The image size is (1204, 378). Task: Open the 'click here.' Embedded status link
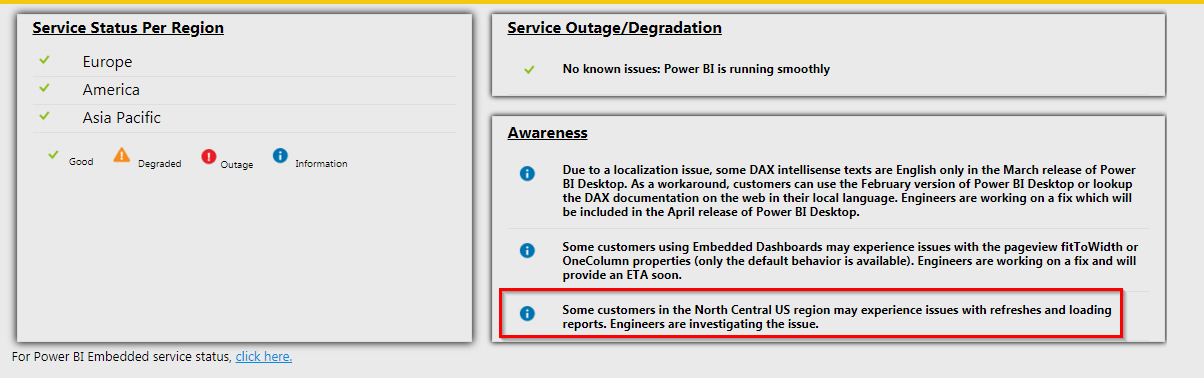click(x=264, y=356)
